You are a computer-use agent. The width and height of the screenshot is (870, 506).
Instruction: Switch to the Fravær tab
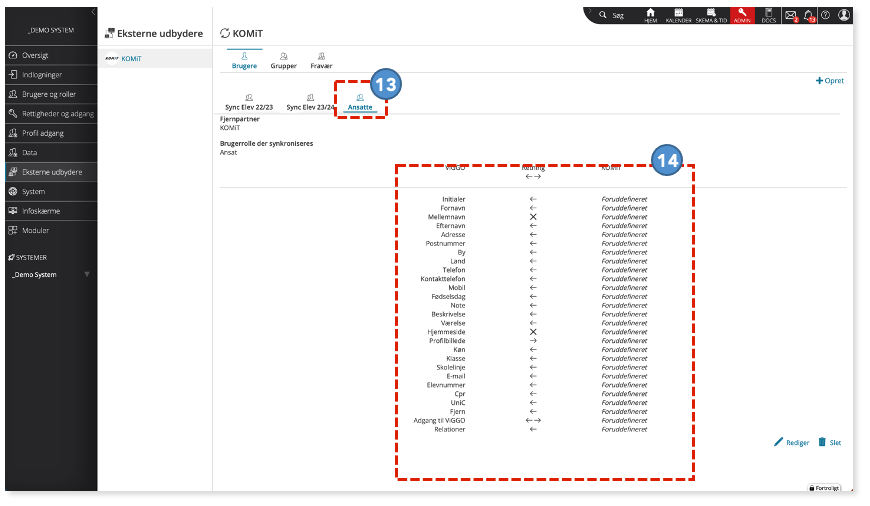tap(321, 60)
